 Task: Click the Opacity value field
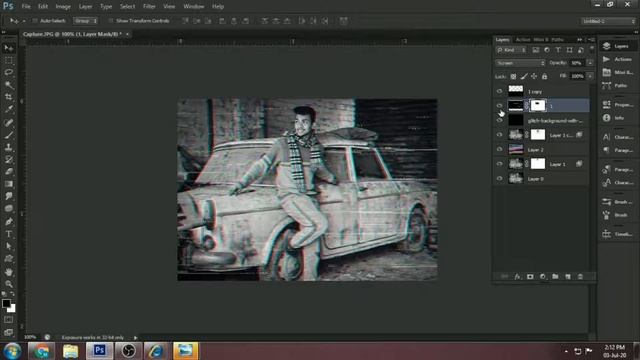tap(578, 63)
